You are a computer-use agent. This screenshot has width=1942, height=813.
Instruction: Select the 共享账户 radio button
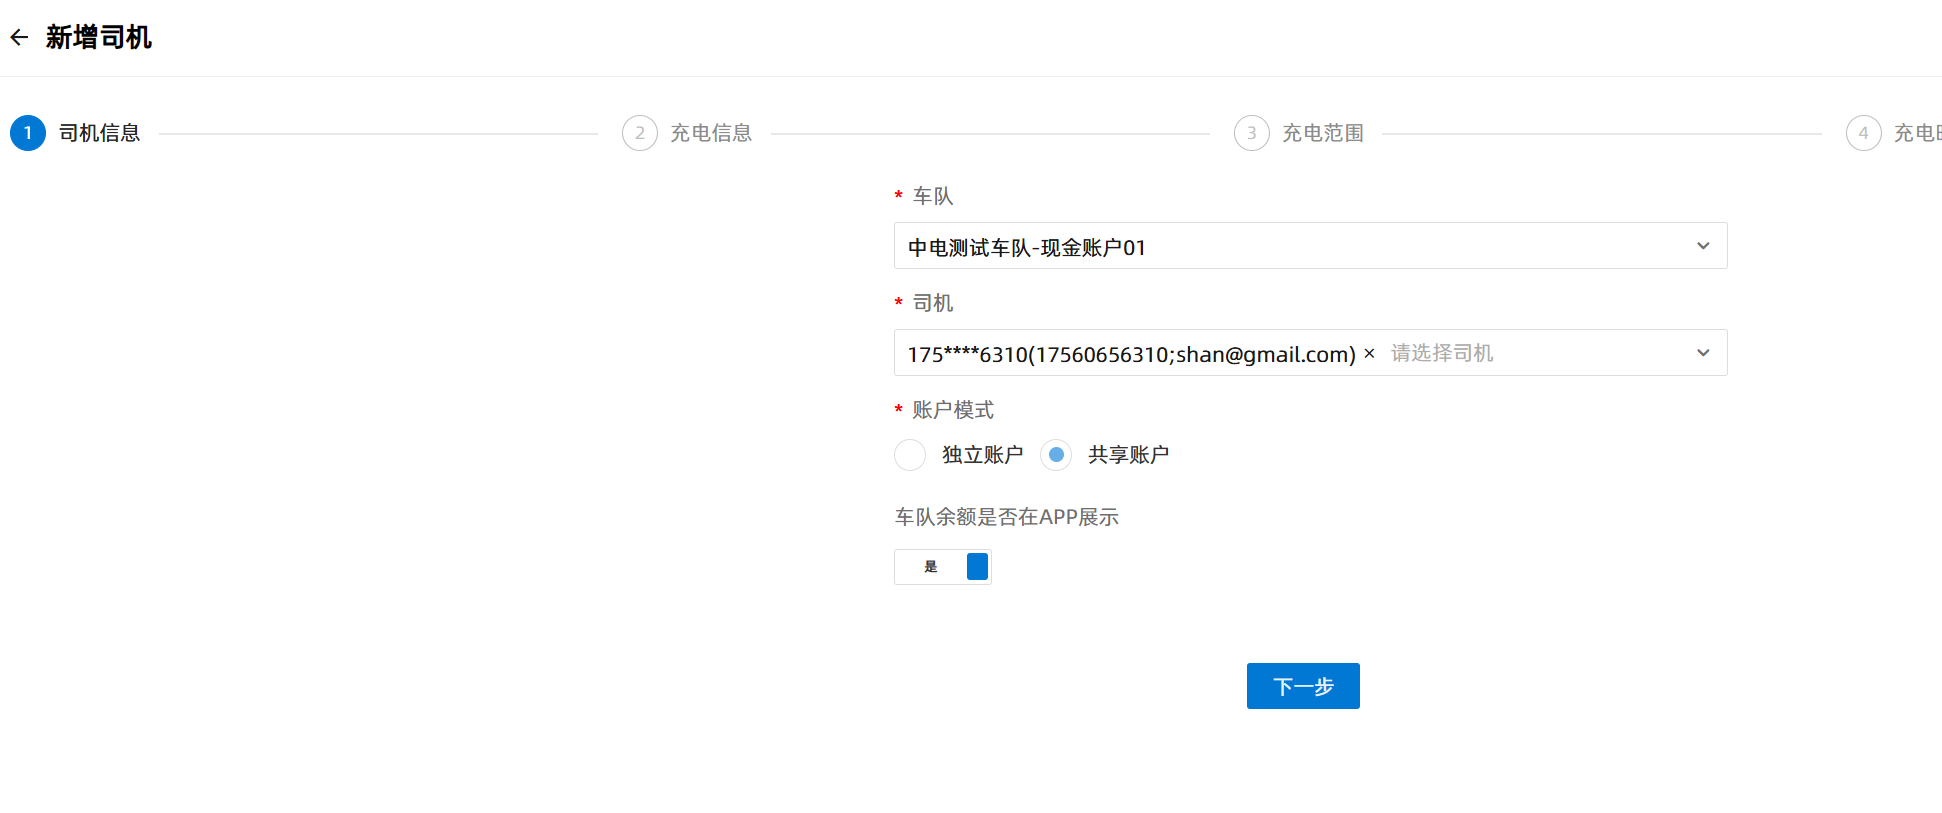click(1056, 455)
